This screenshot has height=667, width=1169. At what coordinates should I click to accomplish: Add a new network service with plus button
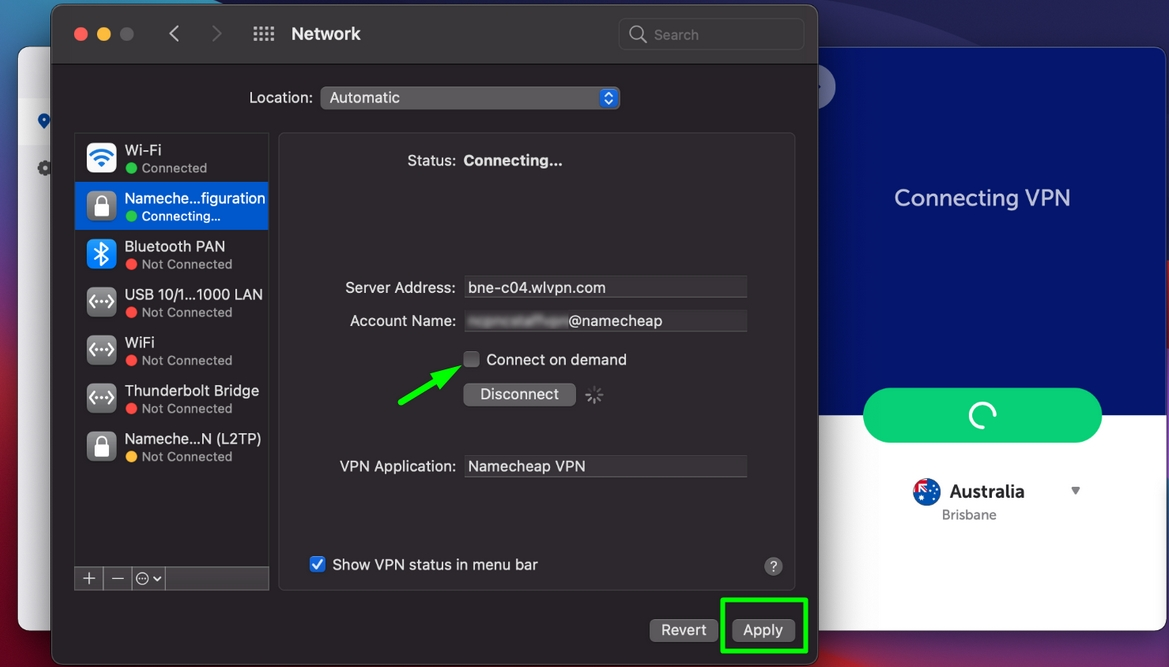(89, 578)
